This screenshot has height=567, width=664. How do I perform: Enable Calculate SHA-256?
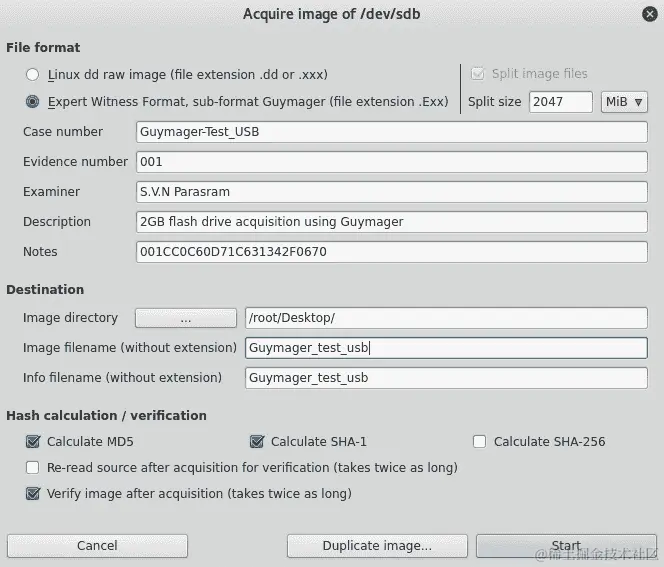pyautogui.click(x=479, y=442)
